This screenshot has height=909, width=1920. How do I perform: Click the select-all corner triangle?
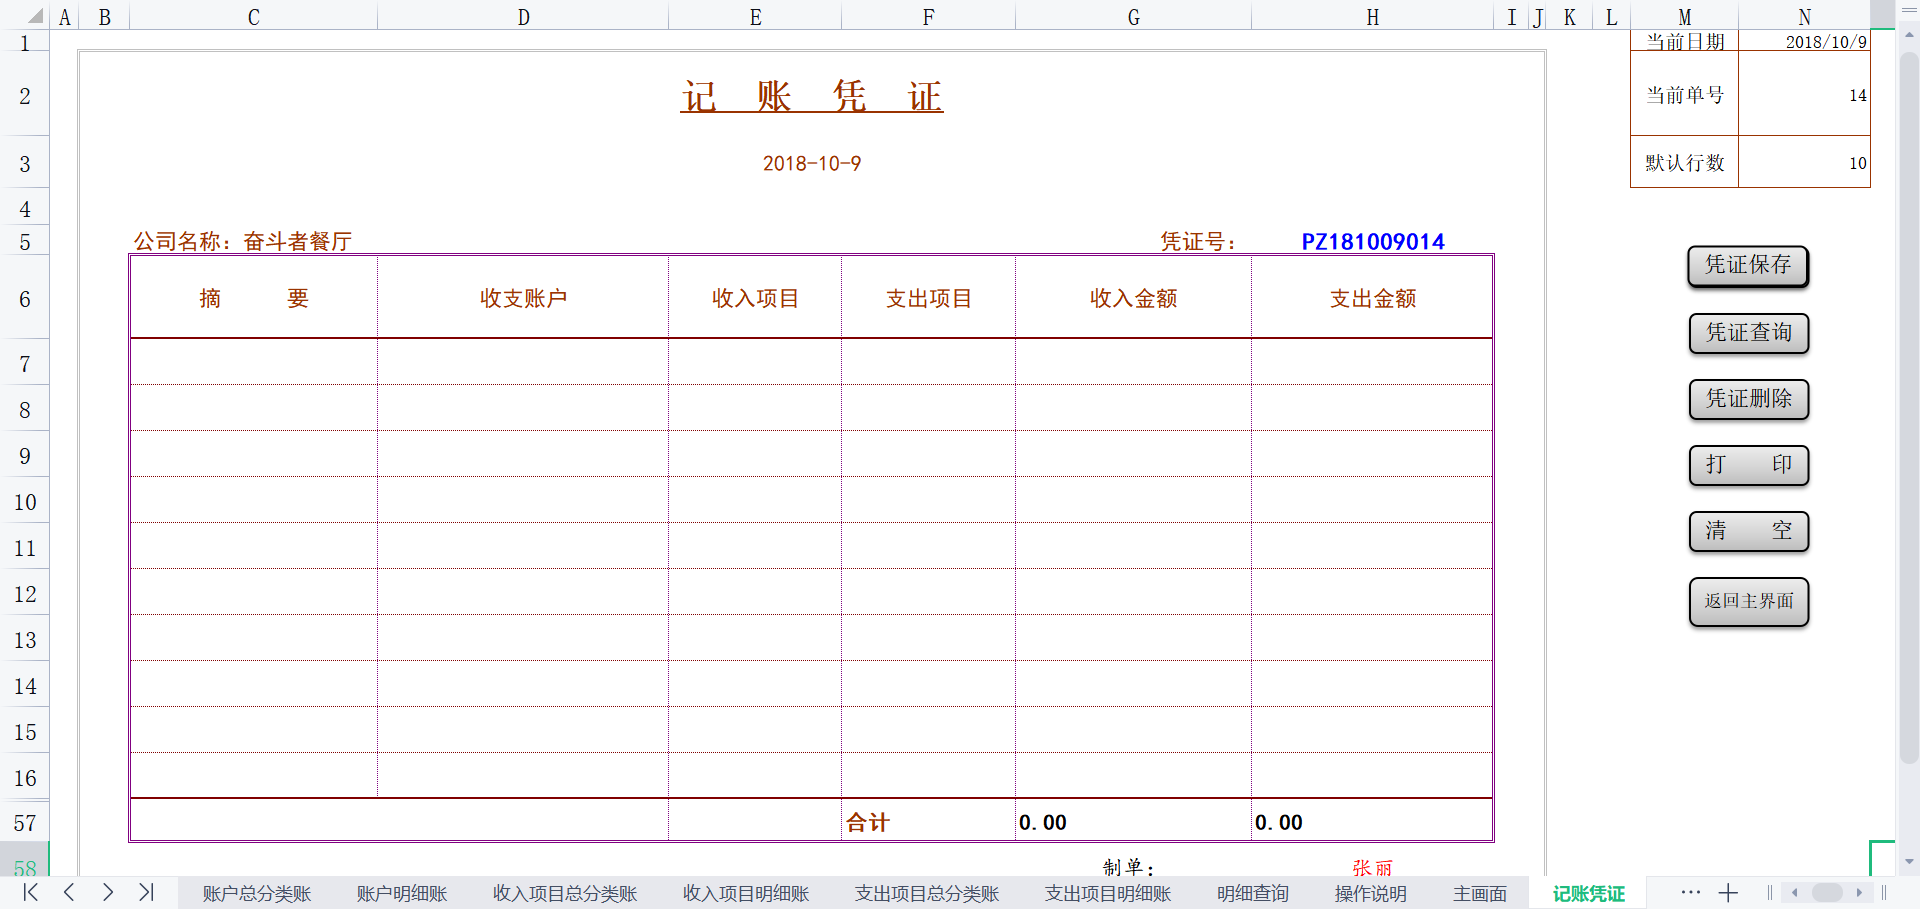pos(34,16)
